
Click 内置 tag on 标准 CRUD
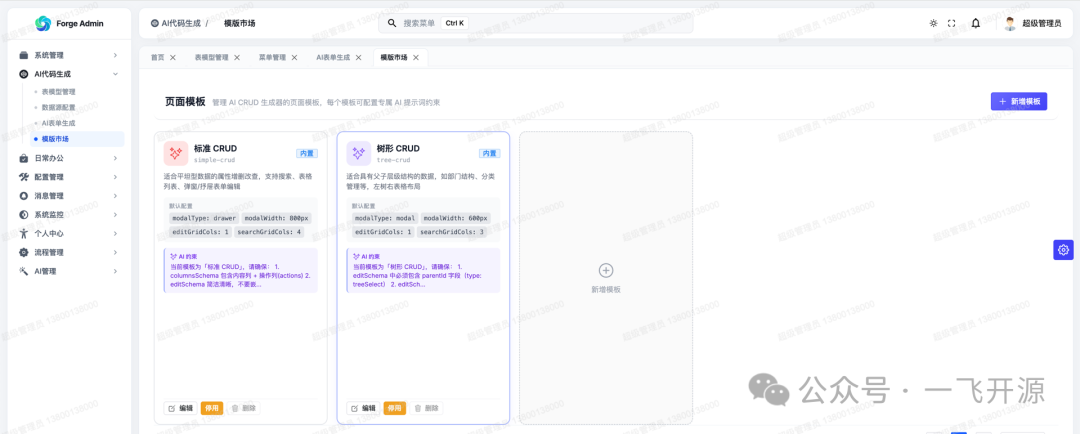307,154
